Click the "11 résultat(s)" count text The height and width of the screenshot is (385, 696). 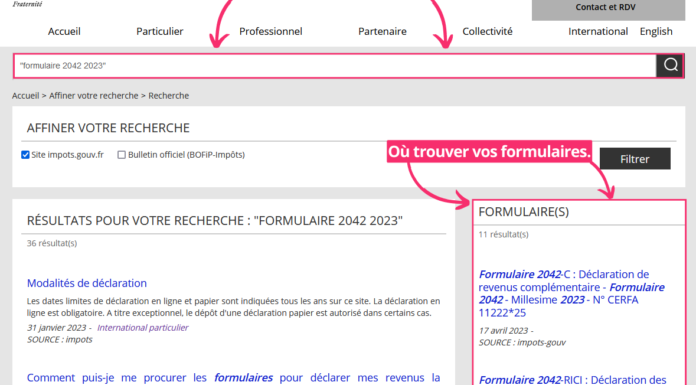pyautogui.click(x=503, y=234)
